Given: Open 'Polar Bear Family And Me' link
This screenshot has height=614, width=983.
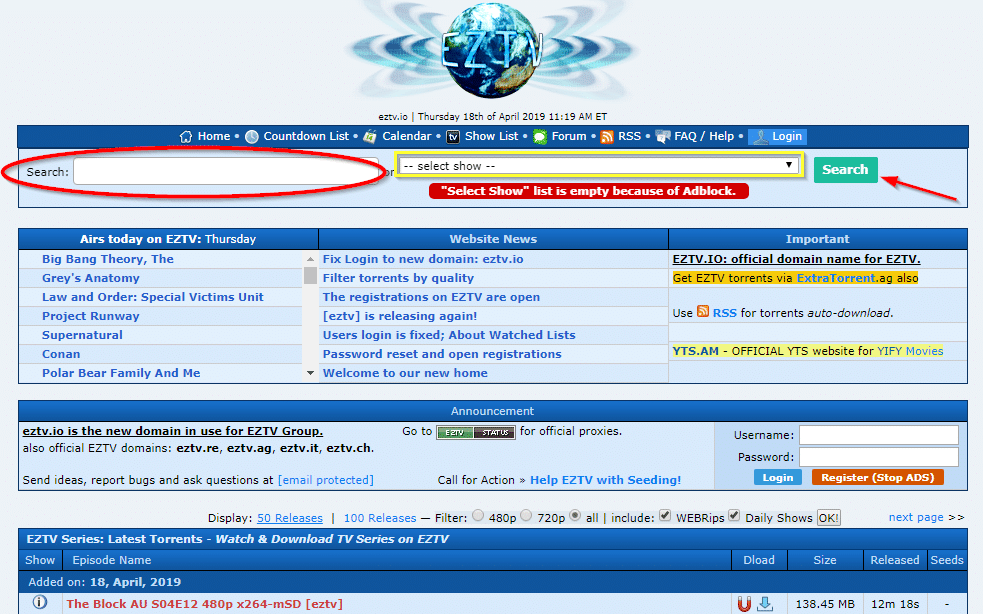Looking at the screenshot, I should click(121, 373).
